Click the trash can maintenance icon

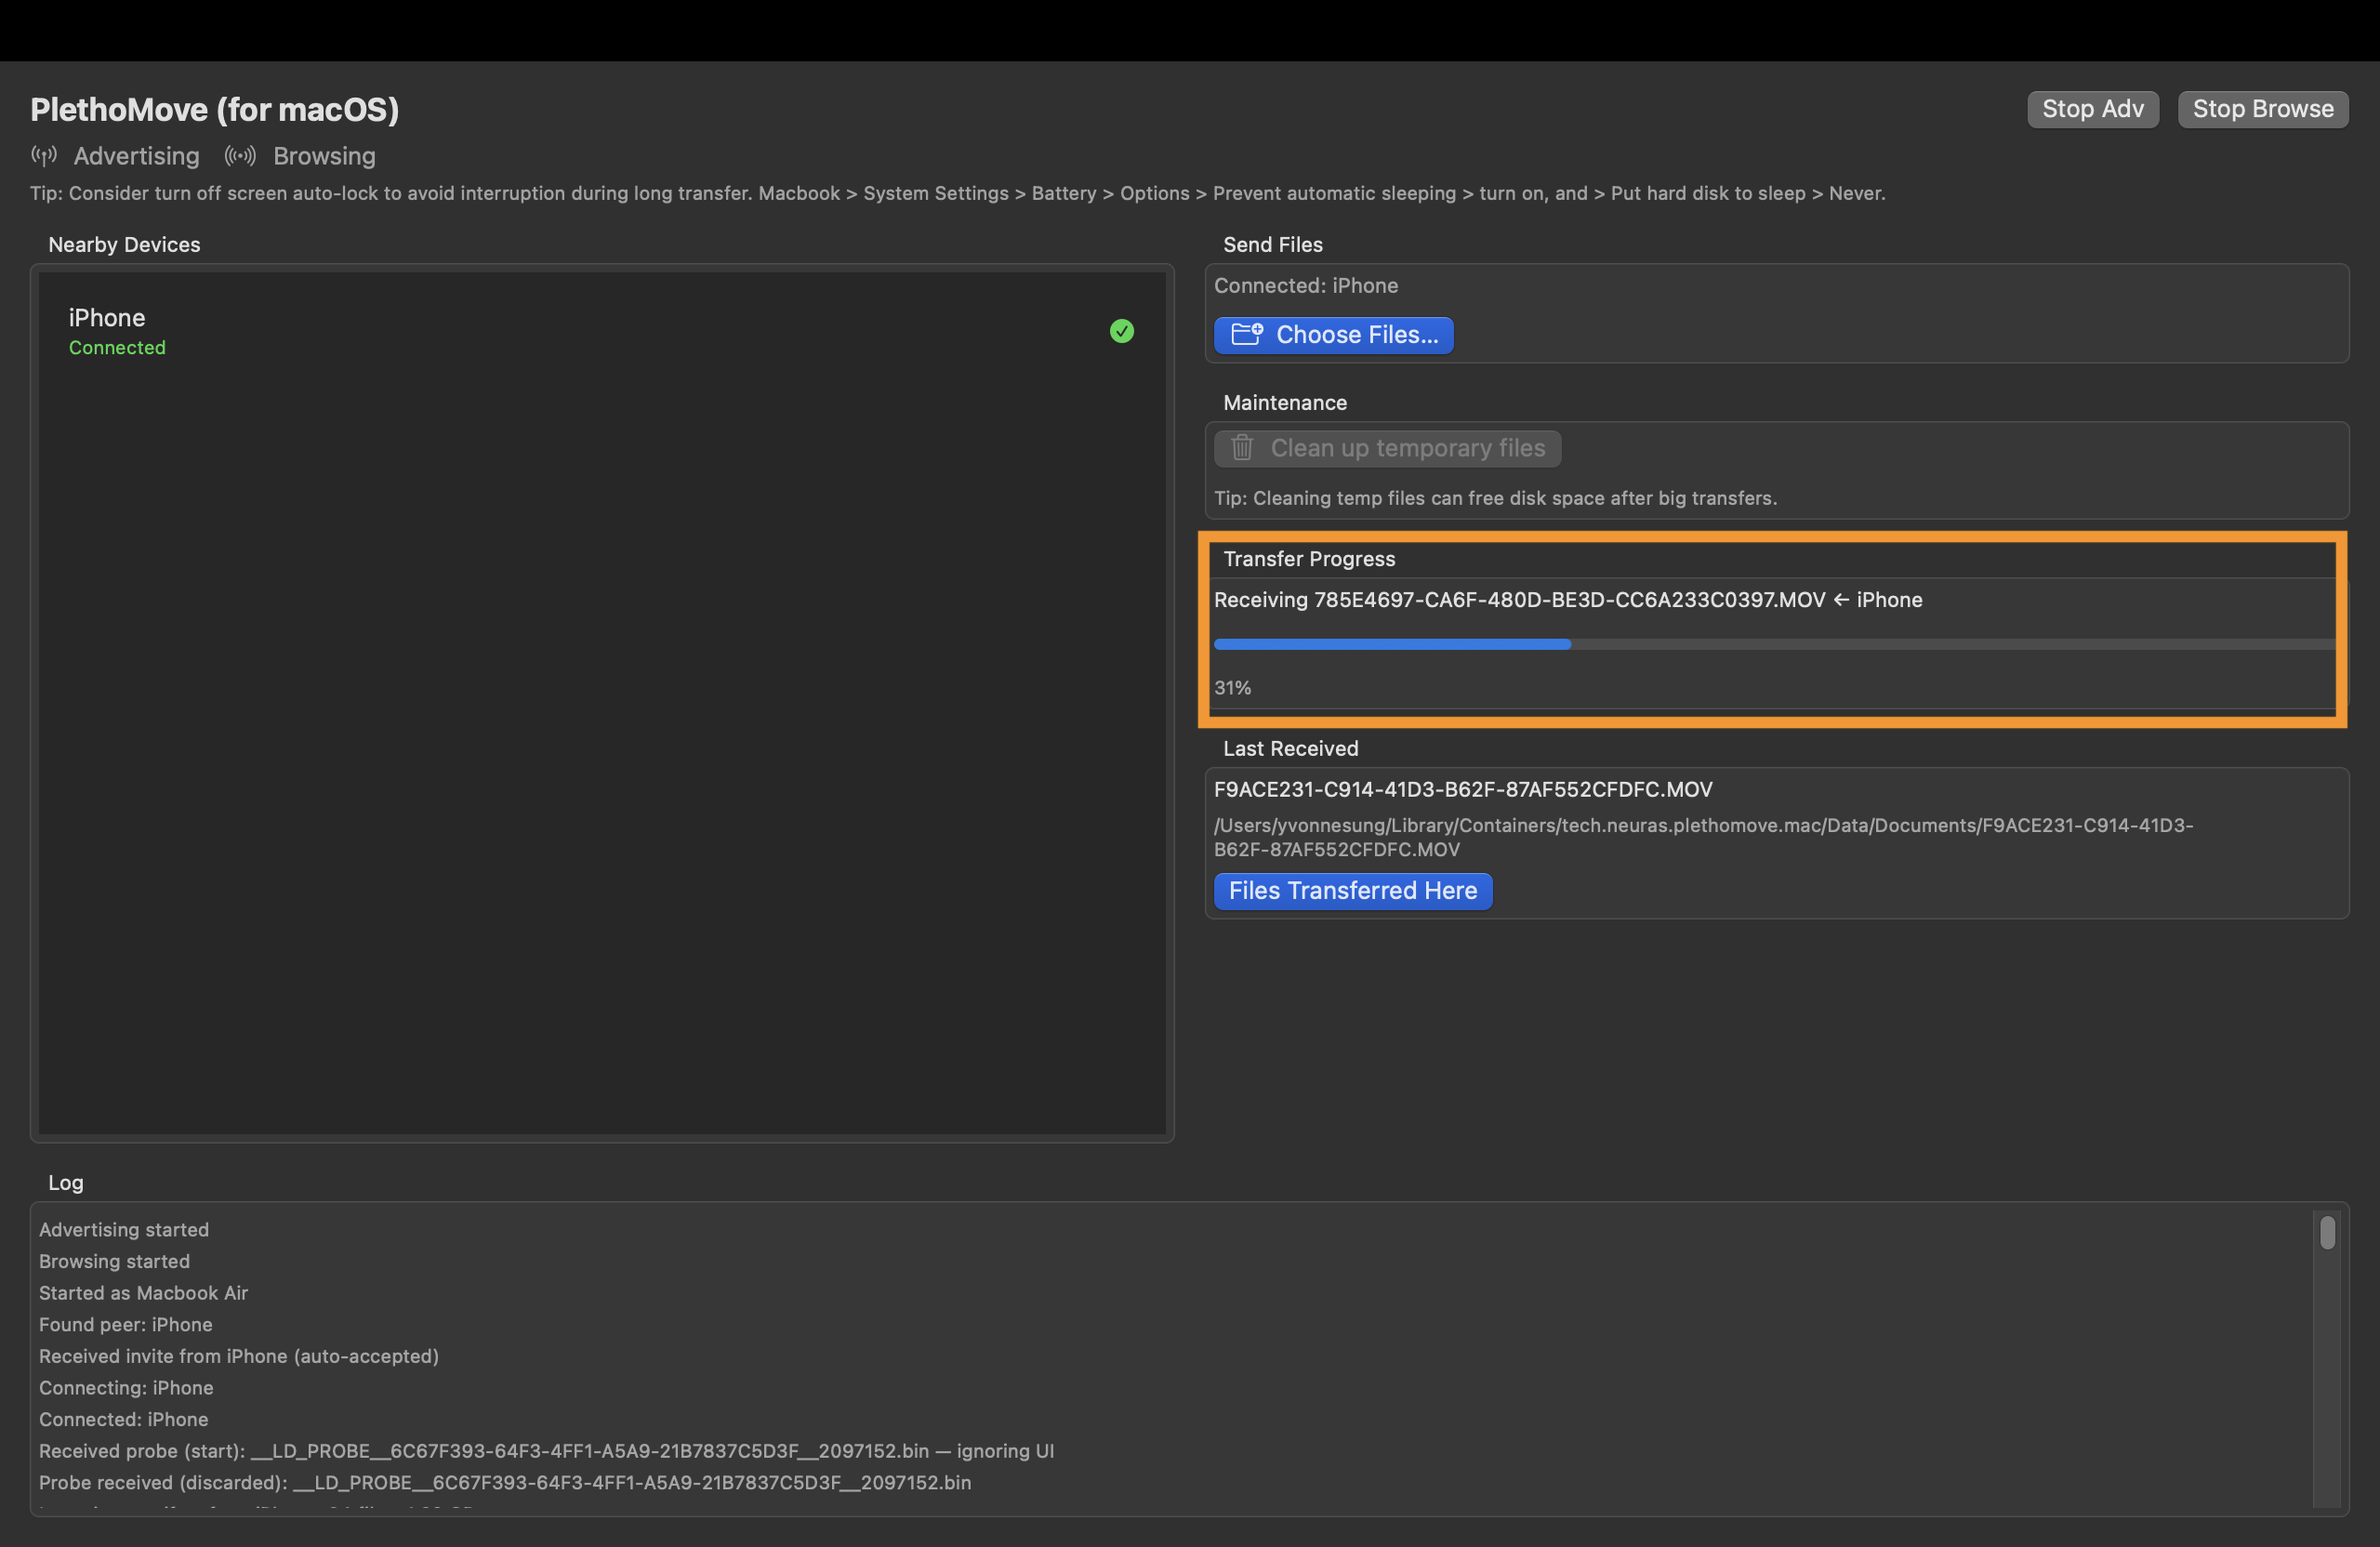(x=1241, y=448)
